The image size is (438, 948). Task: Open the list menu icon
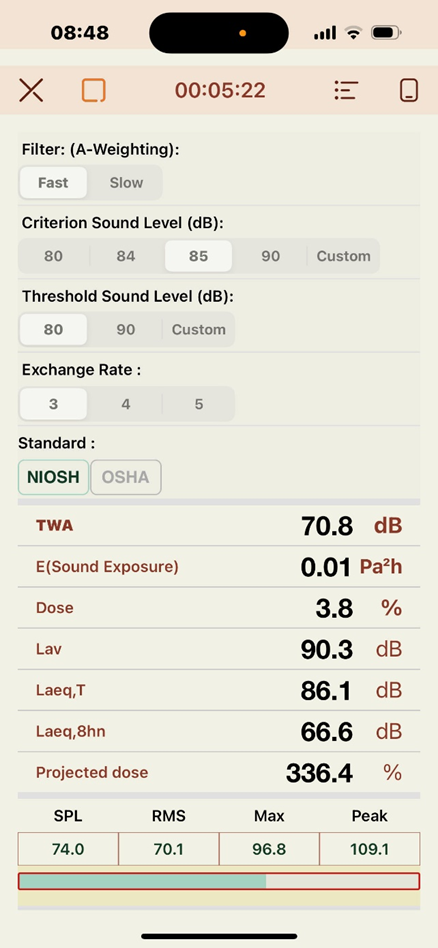pos(346,90)
